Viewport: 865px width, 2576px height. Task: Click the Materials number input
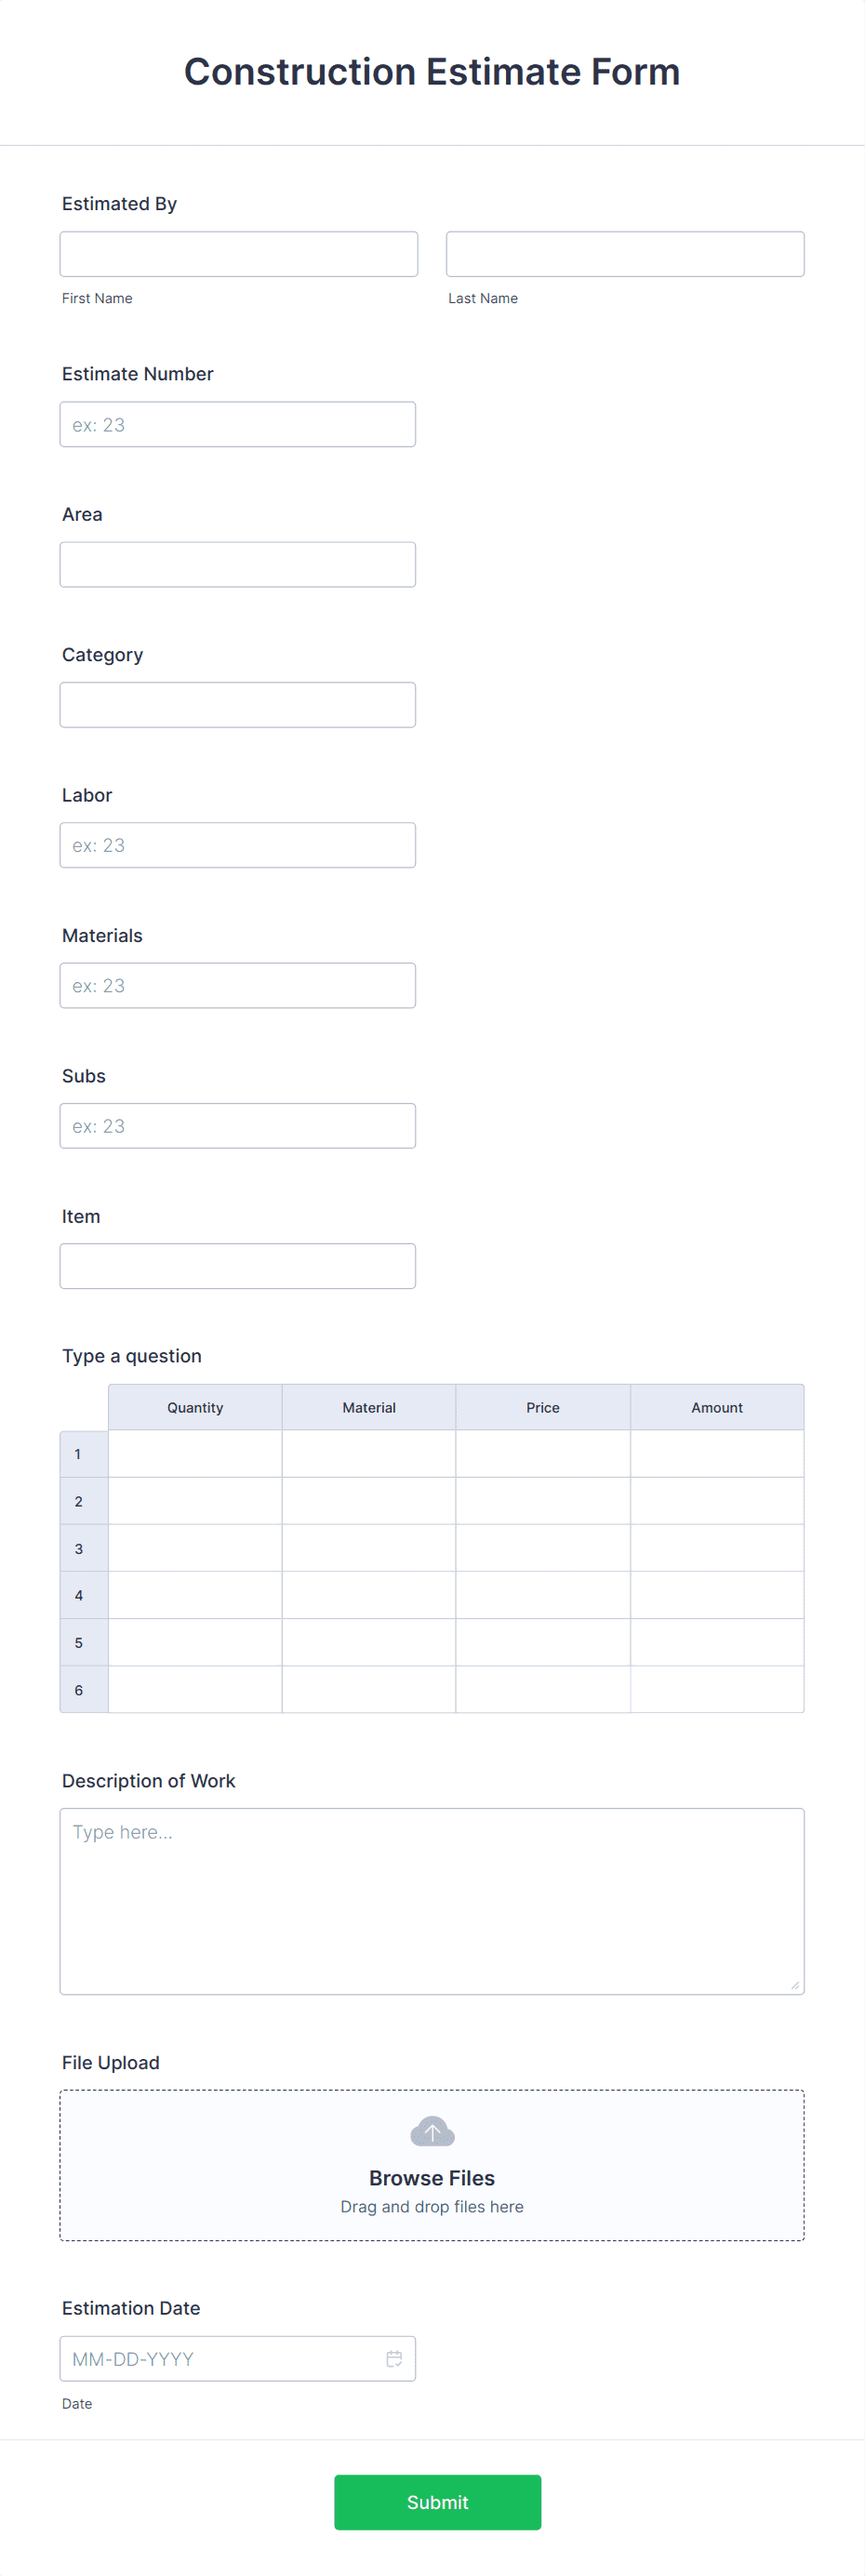click(238, 985)
